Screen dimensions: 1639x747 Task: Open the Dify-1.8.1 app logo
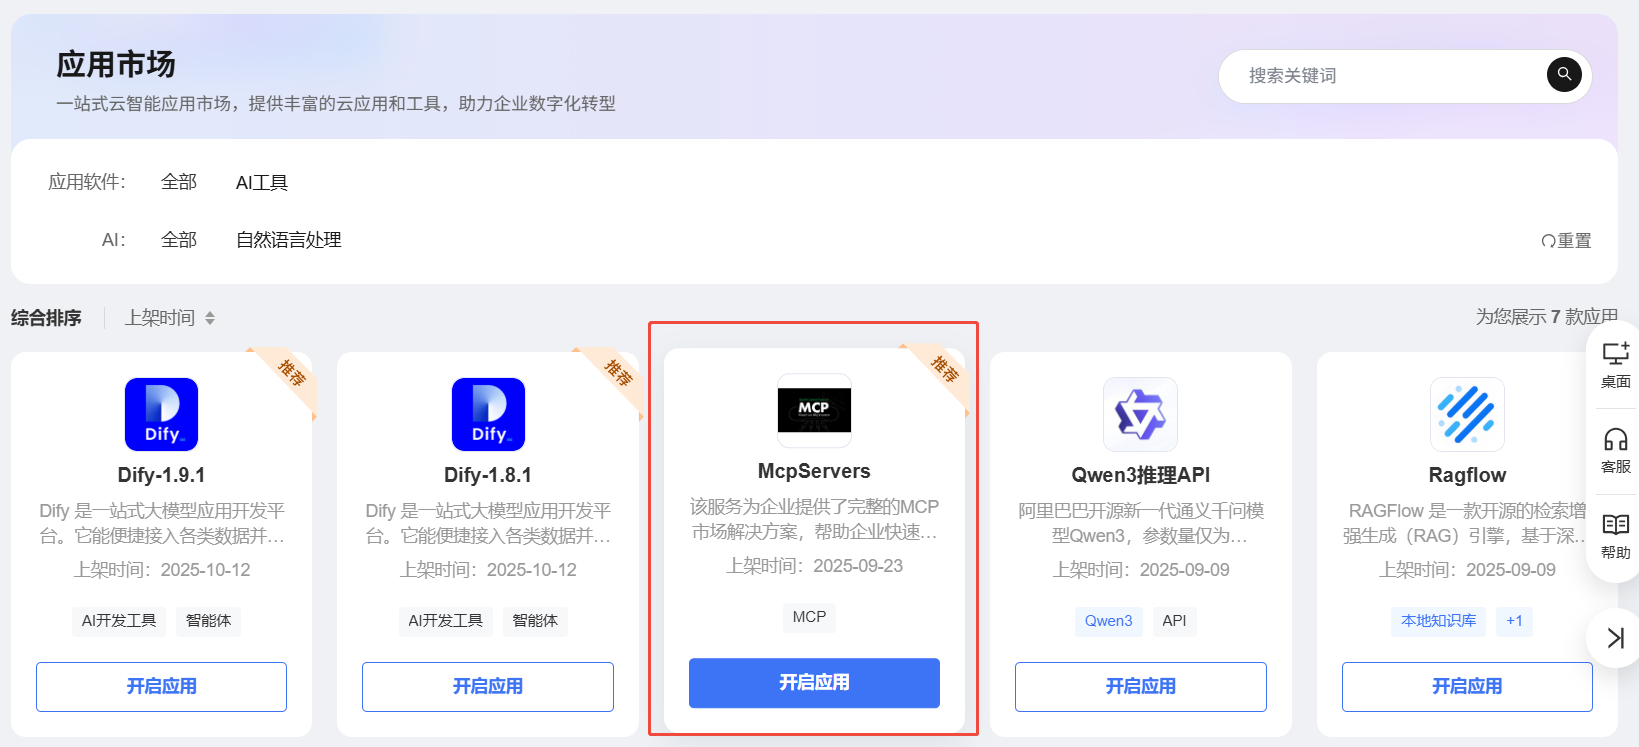point(488,414)
